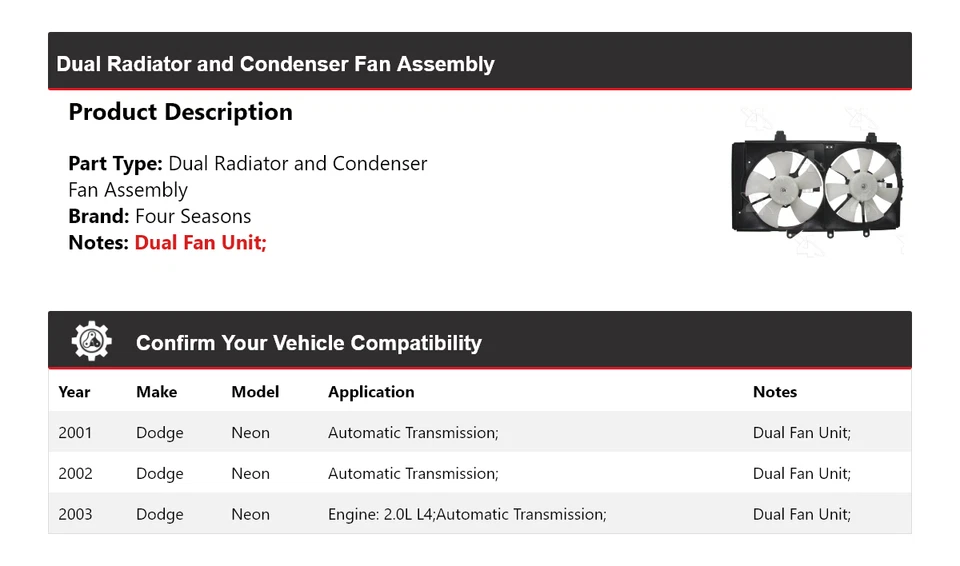Screen dimensions: 960x566
Task: Click the Year column header
Action: point(74,392)
